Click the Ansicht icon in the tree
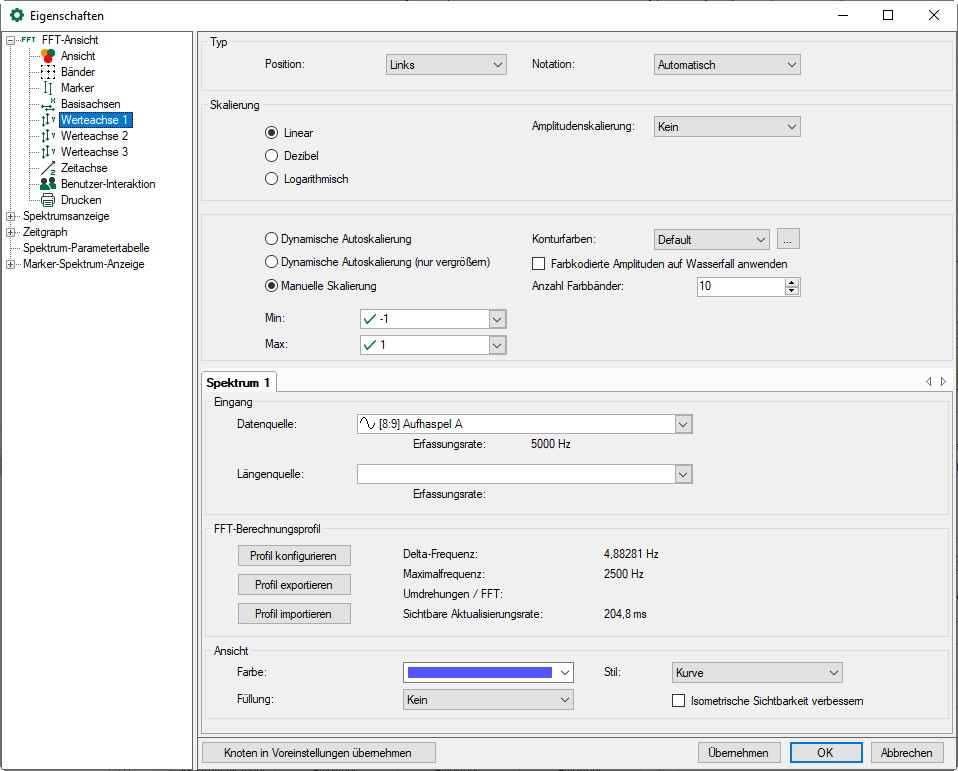This screenshot has height=771, width=958. (48, 56)
